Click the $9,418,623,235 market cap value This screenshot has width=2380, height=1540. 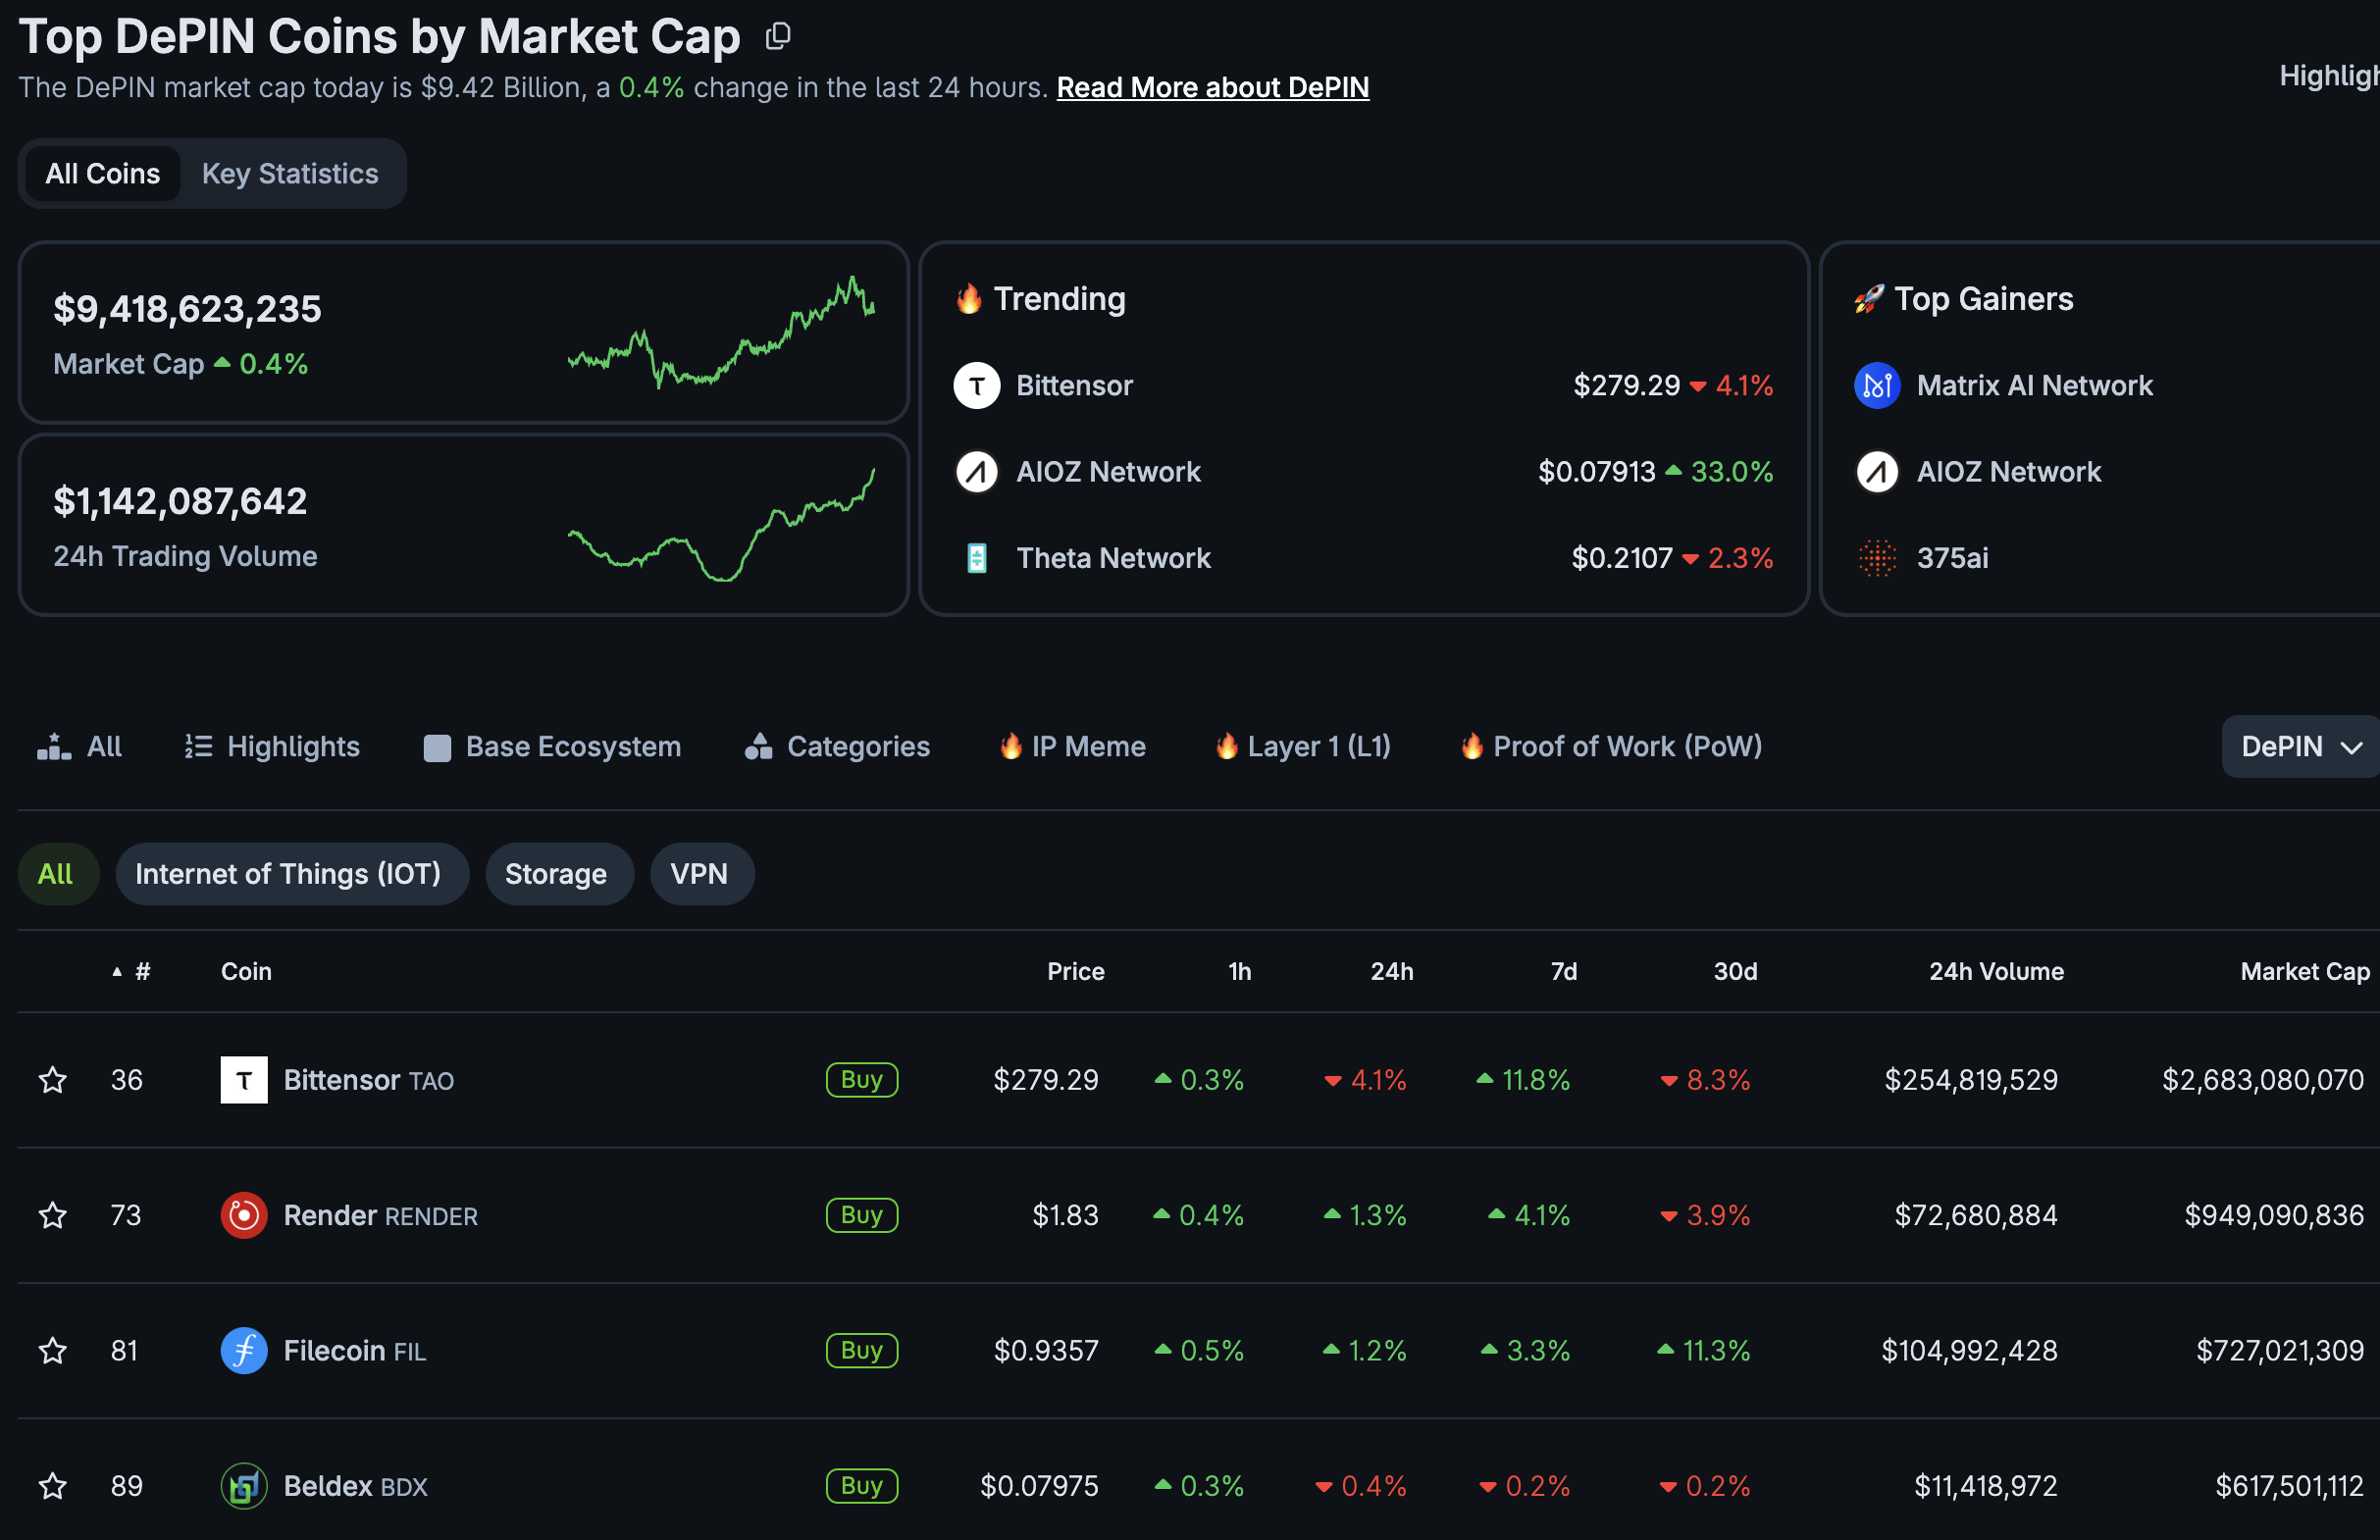(x=187, y=308)
